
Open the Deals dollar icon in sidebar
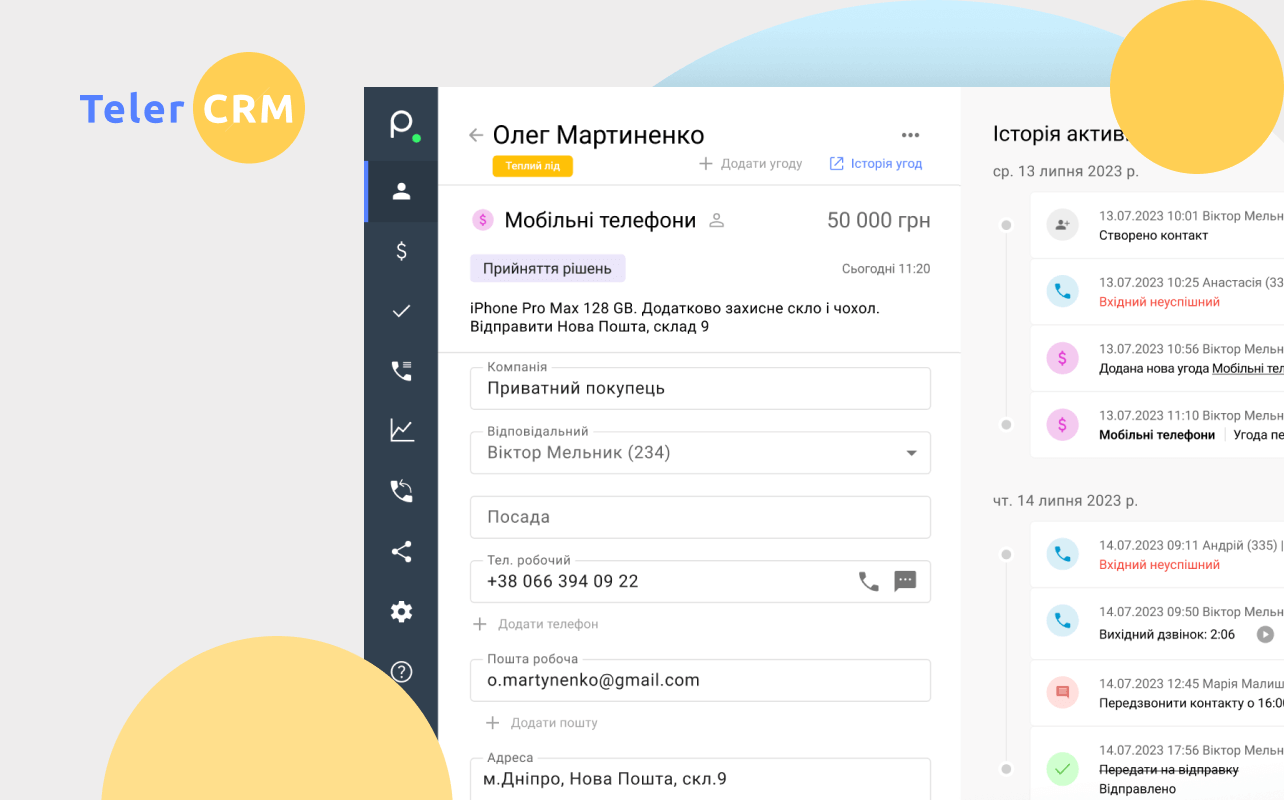[401, 251]
